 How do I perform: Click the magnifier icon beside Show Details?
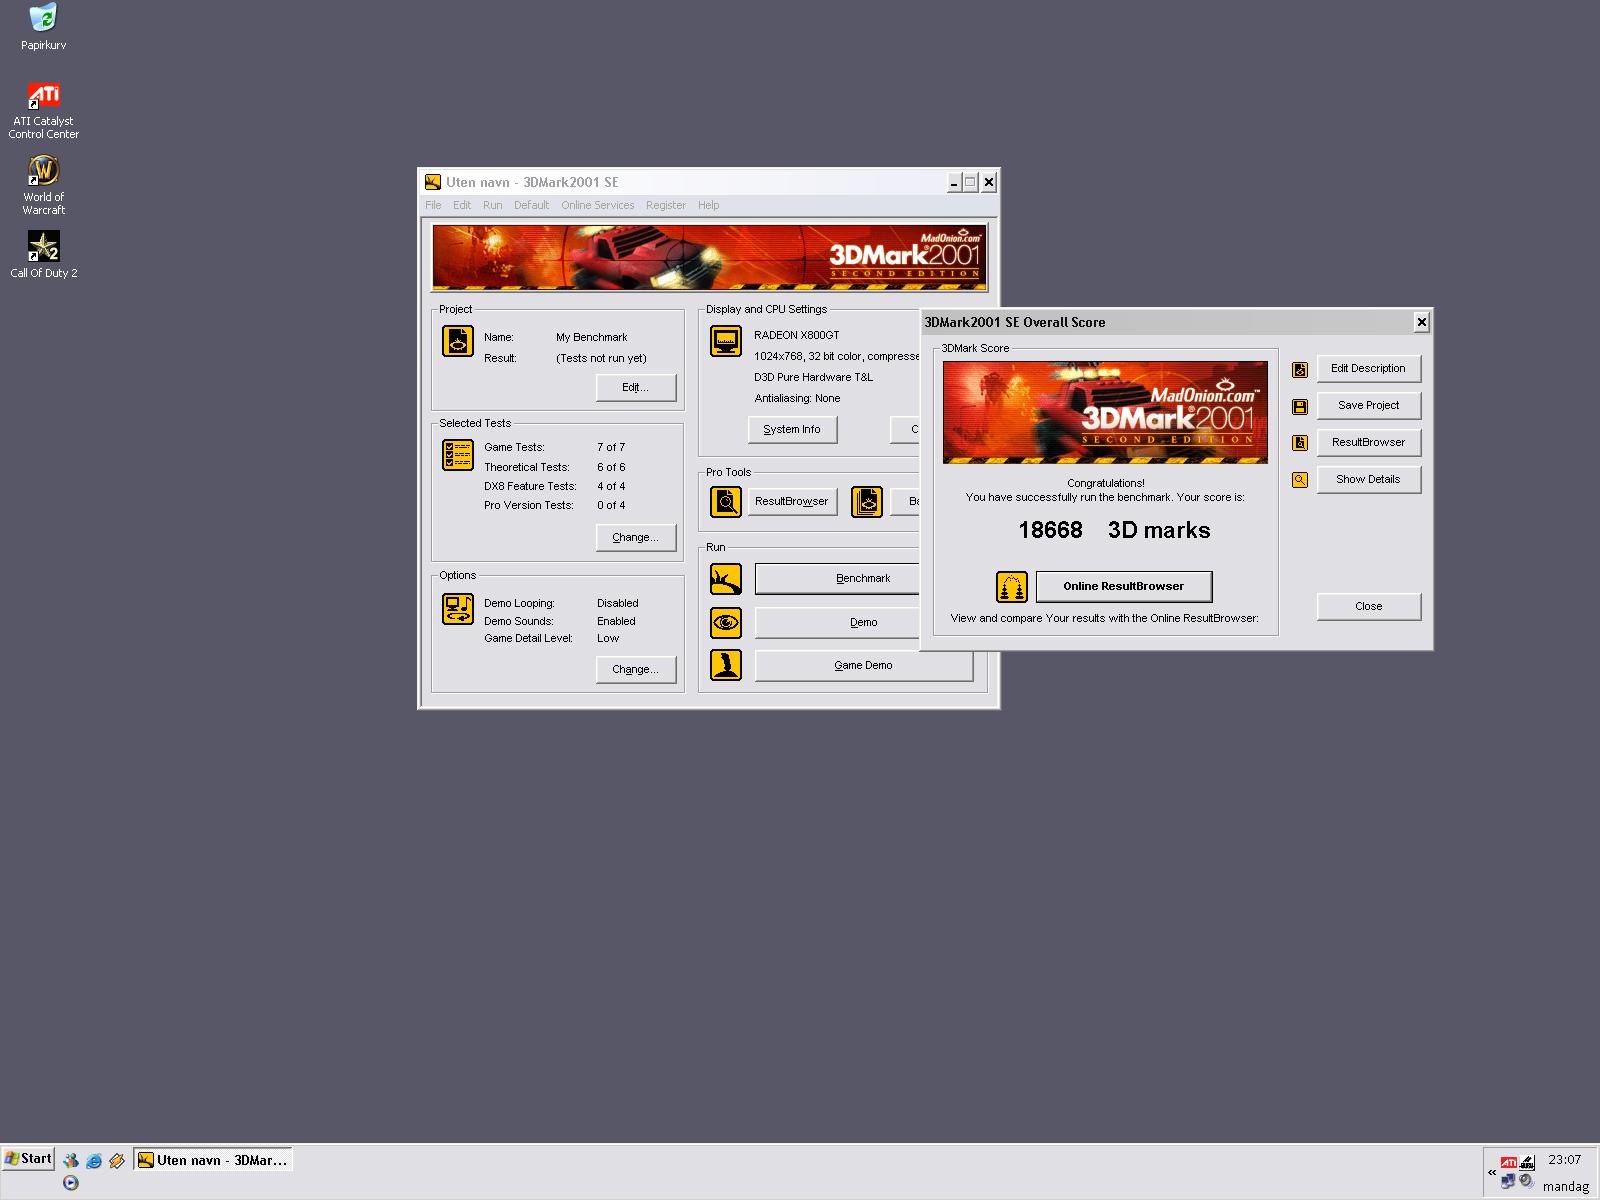click(1300, 480)
